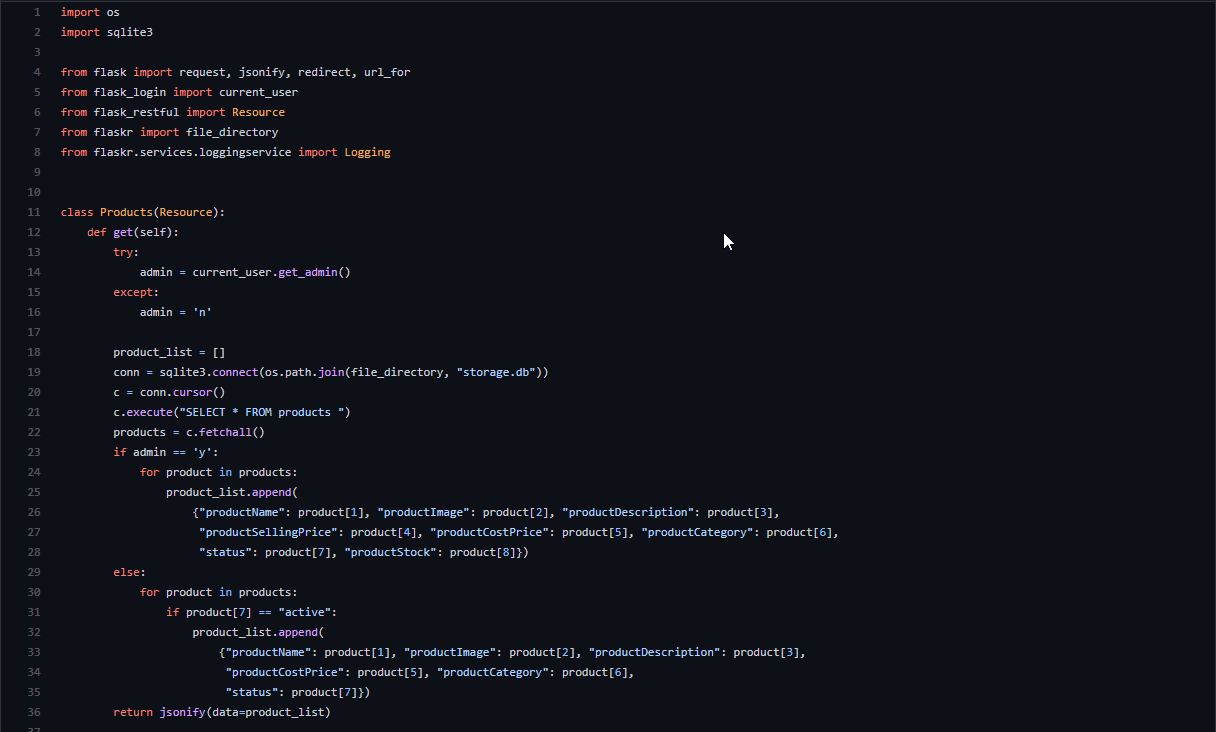Click 'get' in the def line 12

(x=123, y=232)
